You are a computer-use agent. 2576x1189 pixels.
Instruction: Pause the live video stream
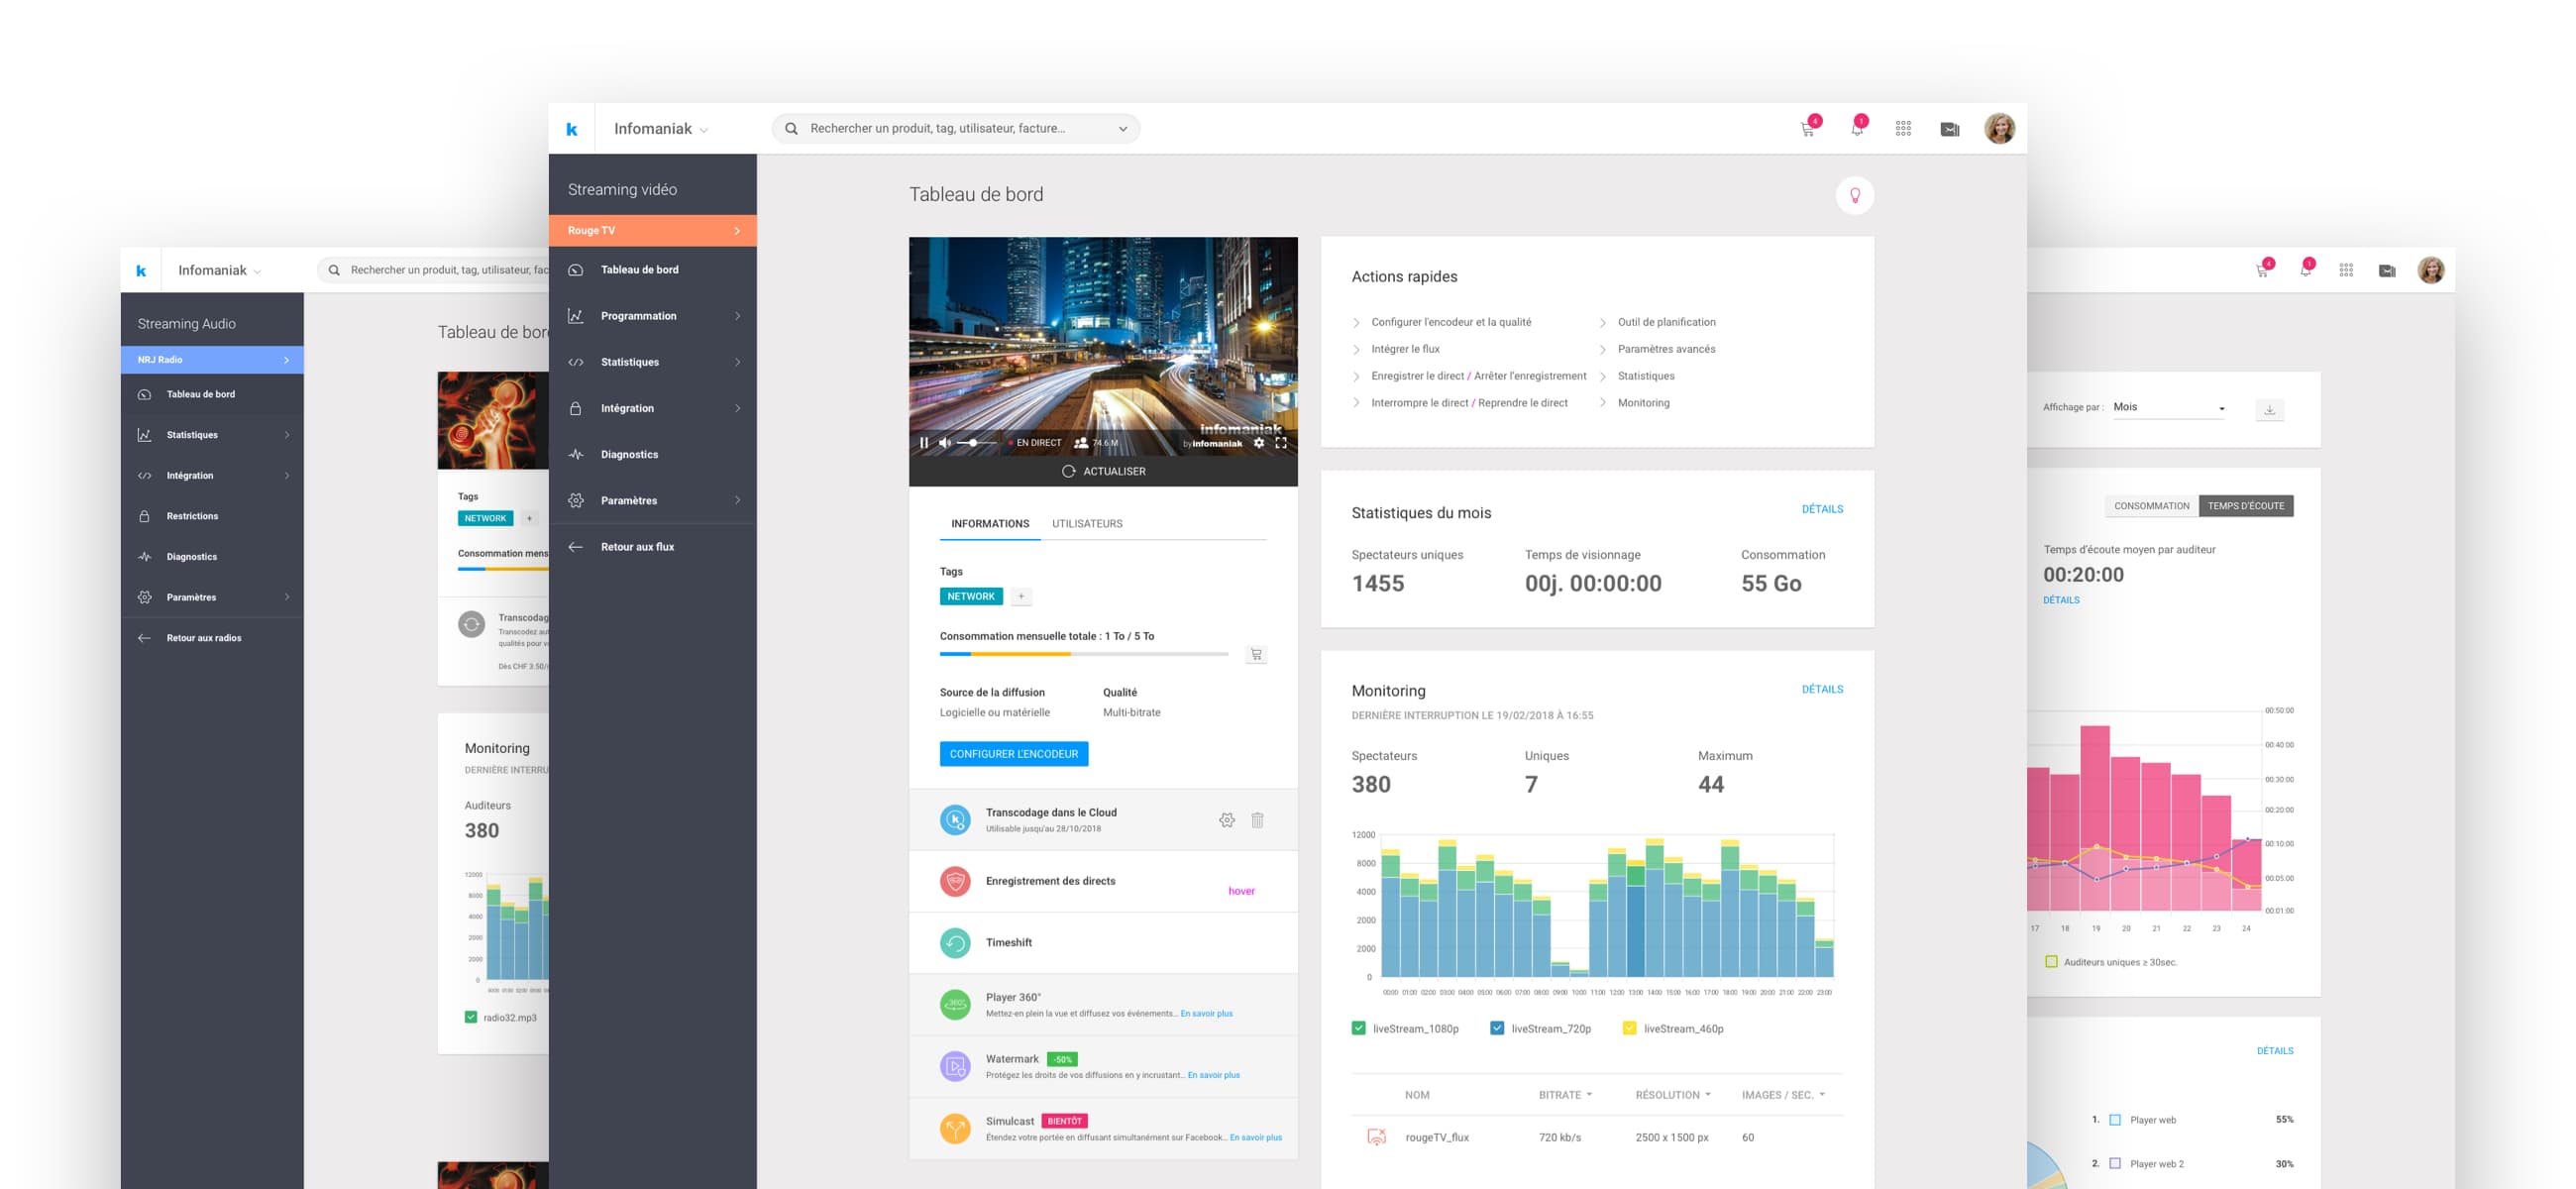point(923,443)
